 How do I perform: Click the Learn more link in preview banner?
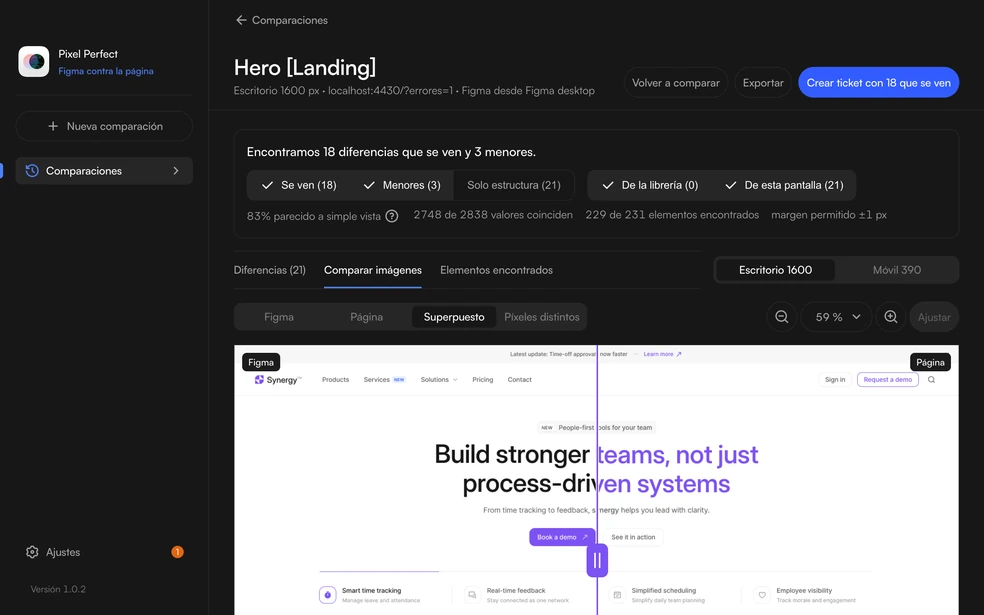pos(662,354)
